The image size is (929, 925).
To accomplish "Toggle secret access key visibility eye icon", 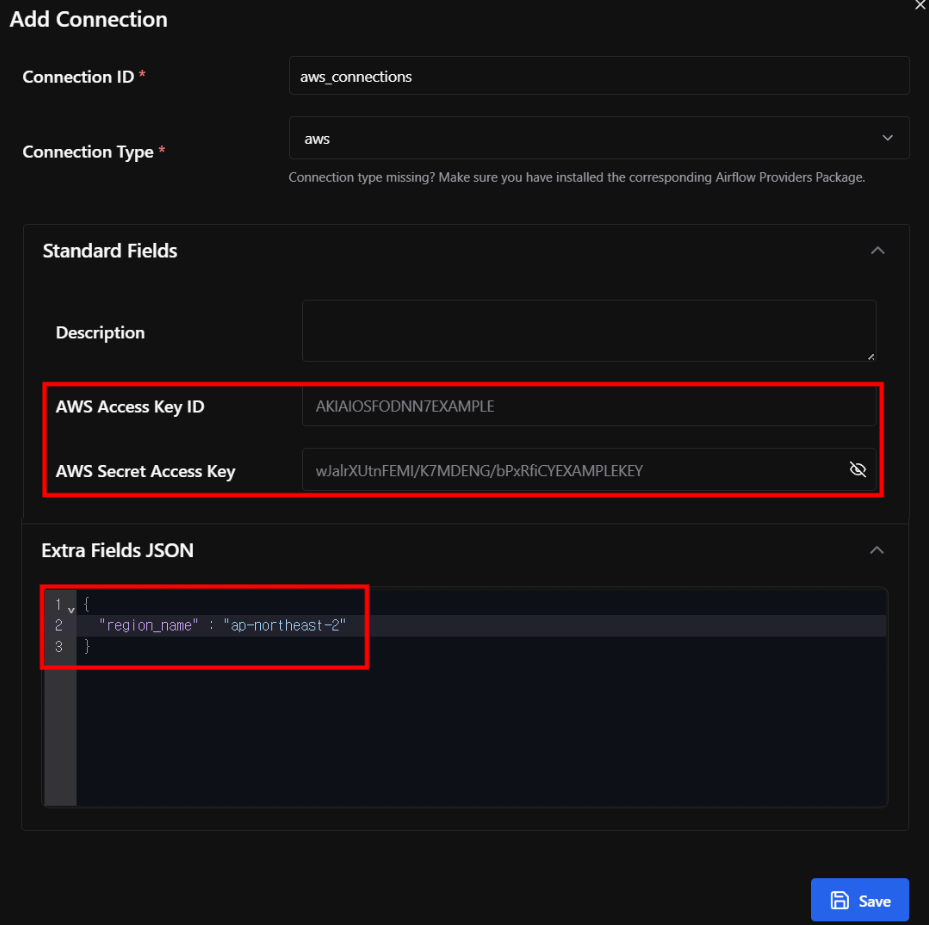I will pyautogui.click(x=857, y=469).
